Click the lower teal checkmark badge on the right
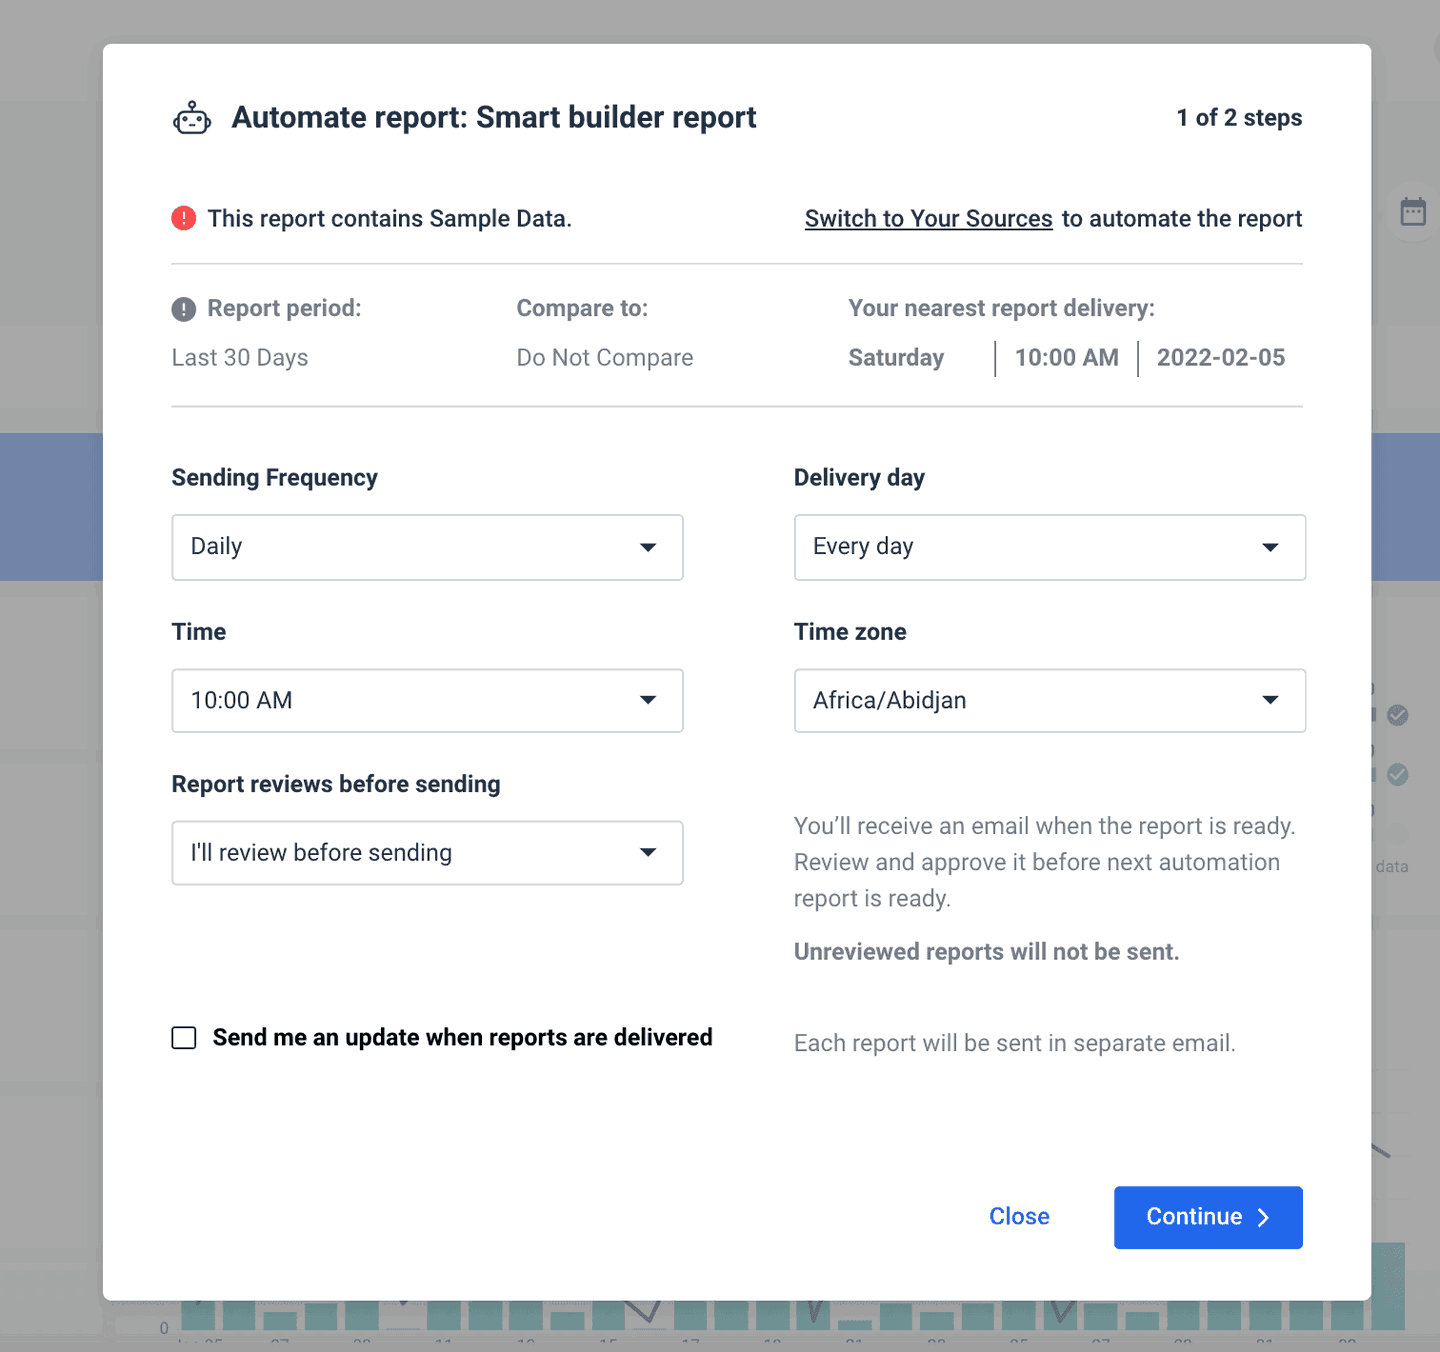Viewport: 1440px width, 1352px height. pyautogui.click(x=1398, y=775)
